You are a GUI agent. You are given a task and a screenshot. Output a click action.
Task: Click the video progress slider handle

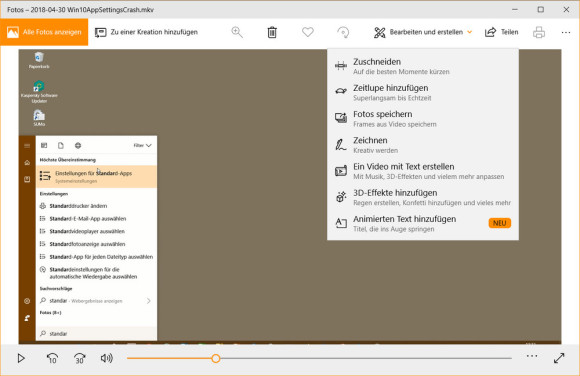pyautogui.click(x=216, y=358)
